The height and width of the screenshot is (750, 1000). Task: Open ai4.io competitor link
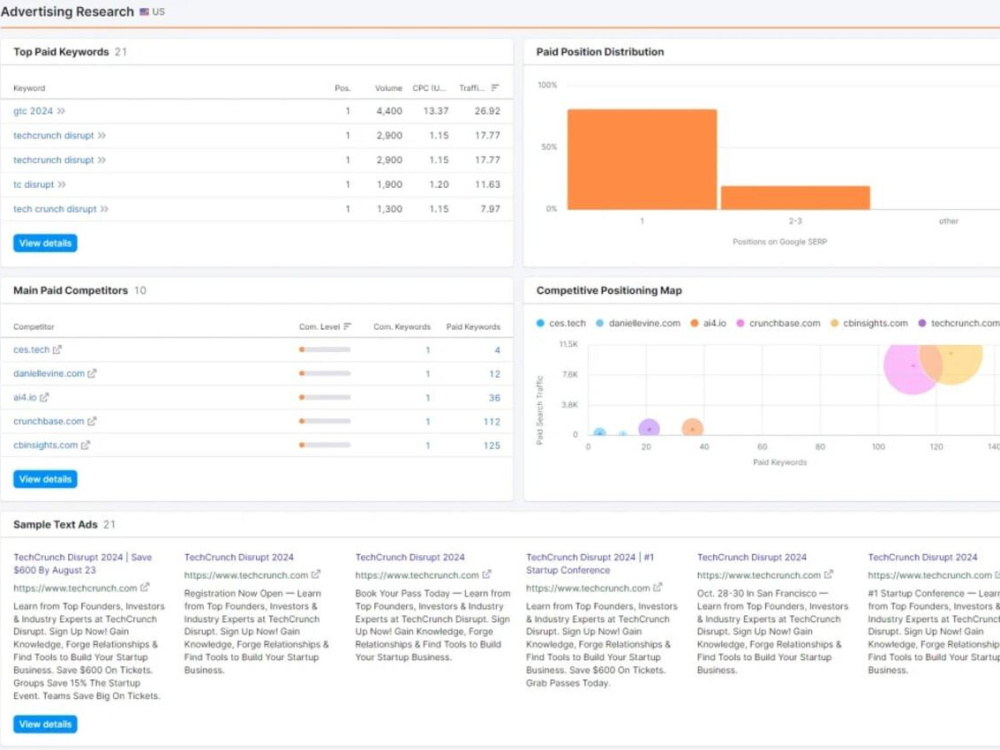pos(25,397)
